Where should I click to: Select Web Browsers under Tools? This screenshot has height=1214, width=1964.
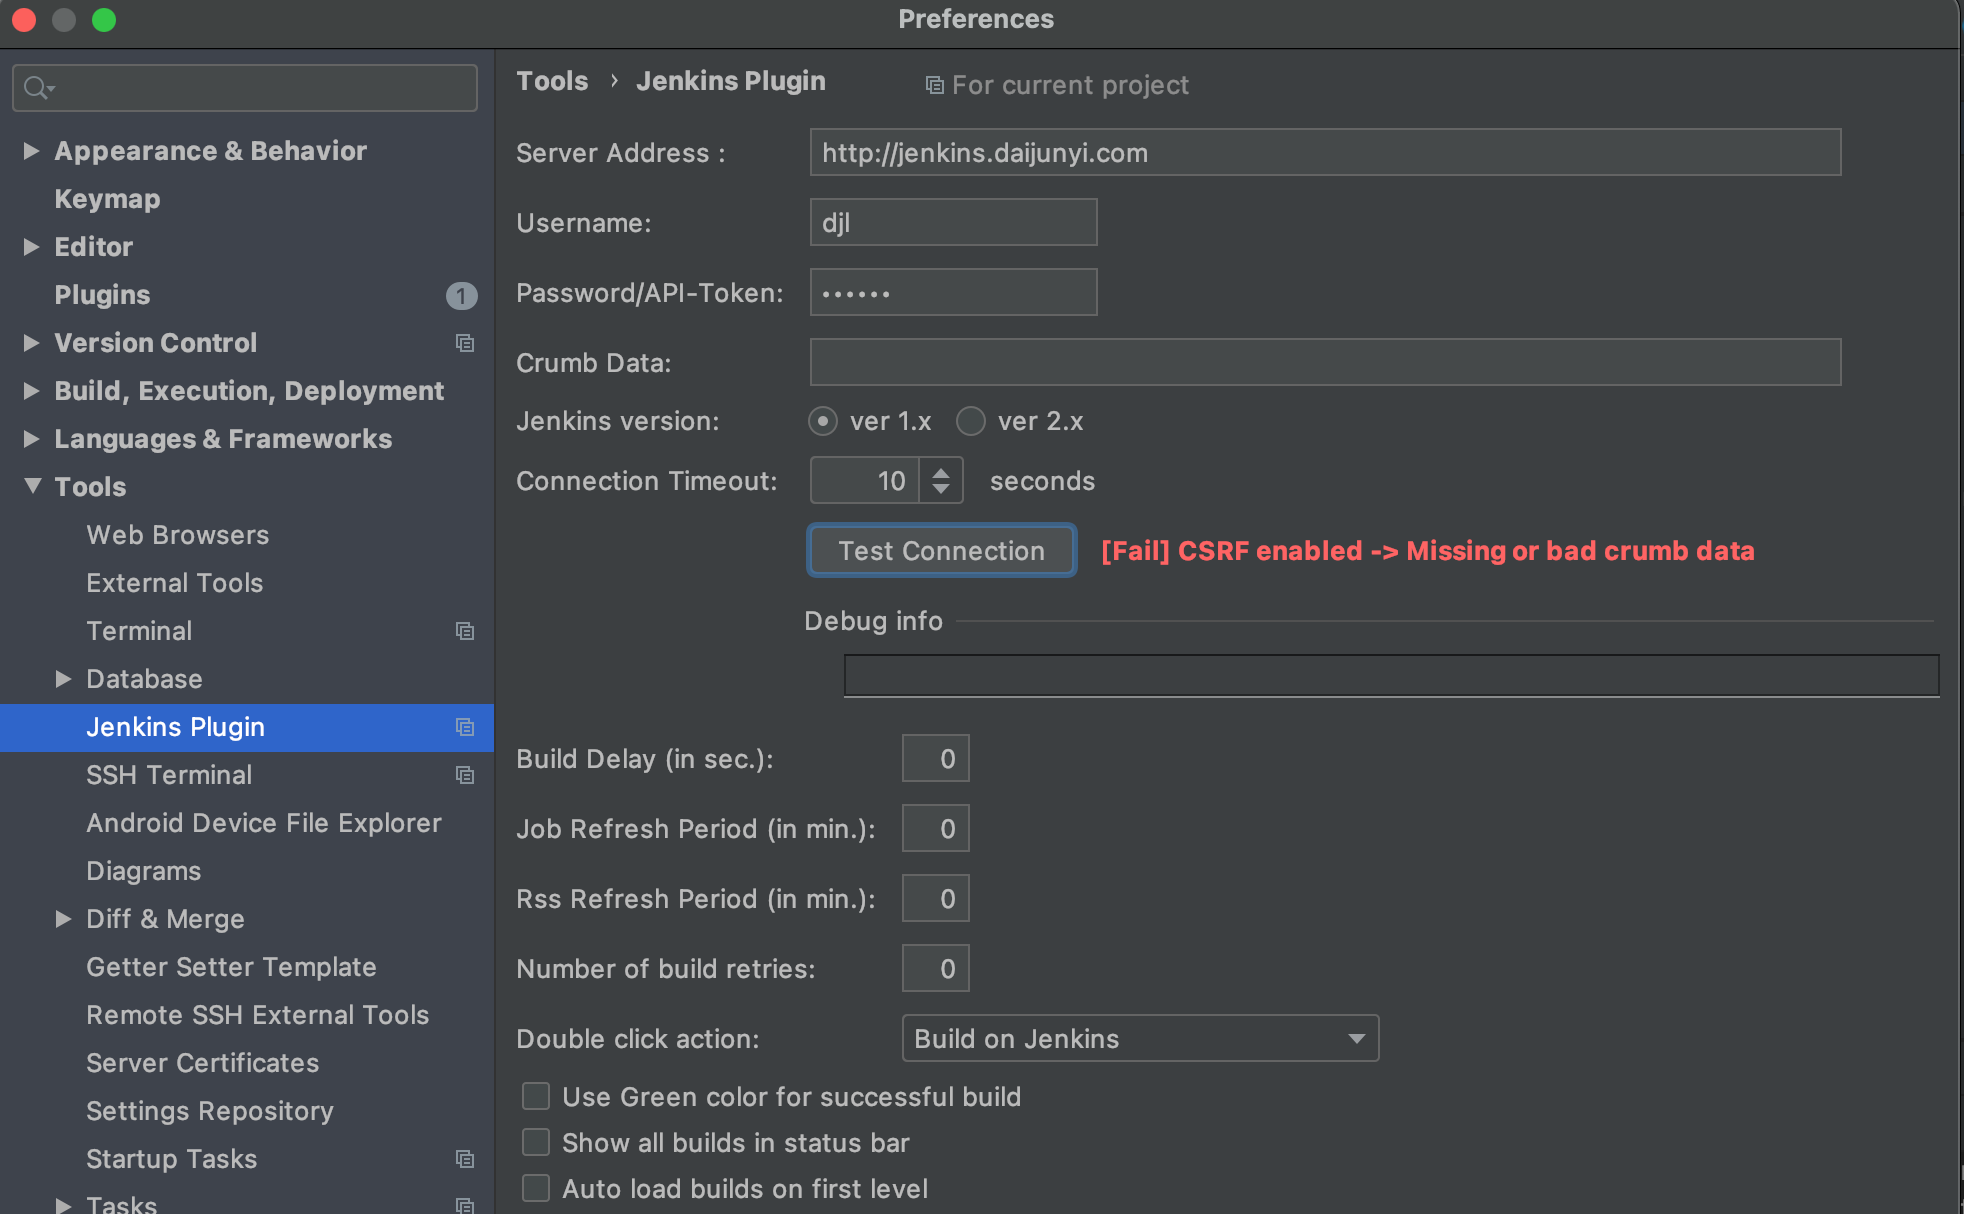(177, 535)
